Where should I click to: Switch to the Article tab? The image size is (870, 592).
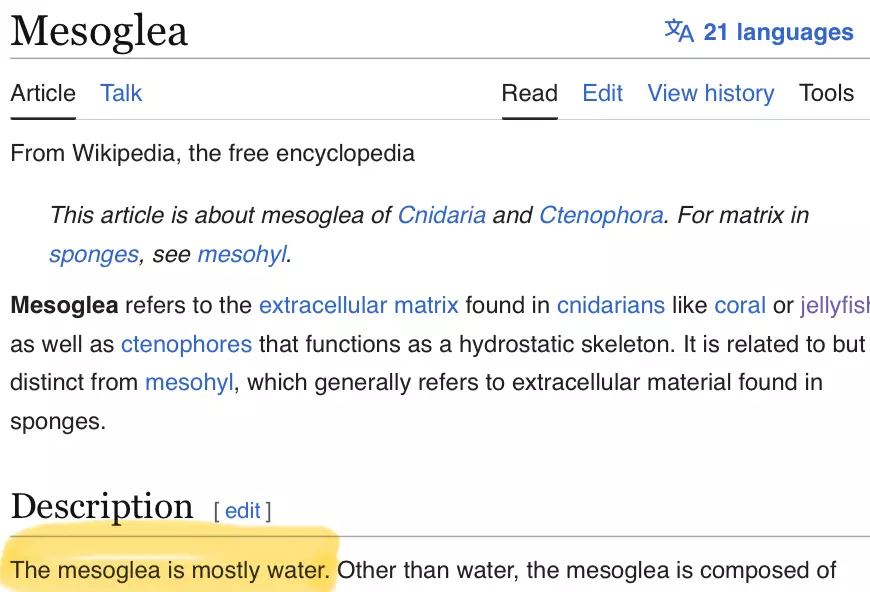click(x=43, y=93)
